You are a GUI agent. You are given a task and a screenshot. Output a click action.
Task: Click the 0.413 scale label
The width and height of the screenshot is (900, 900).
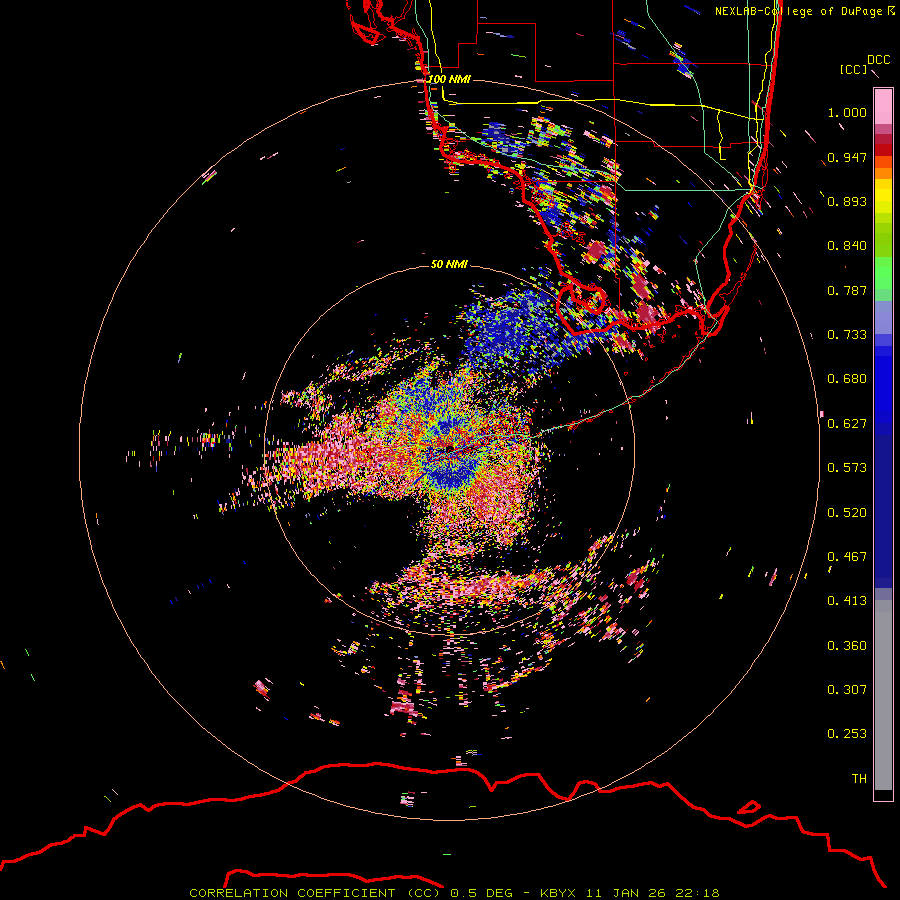847,601
